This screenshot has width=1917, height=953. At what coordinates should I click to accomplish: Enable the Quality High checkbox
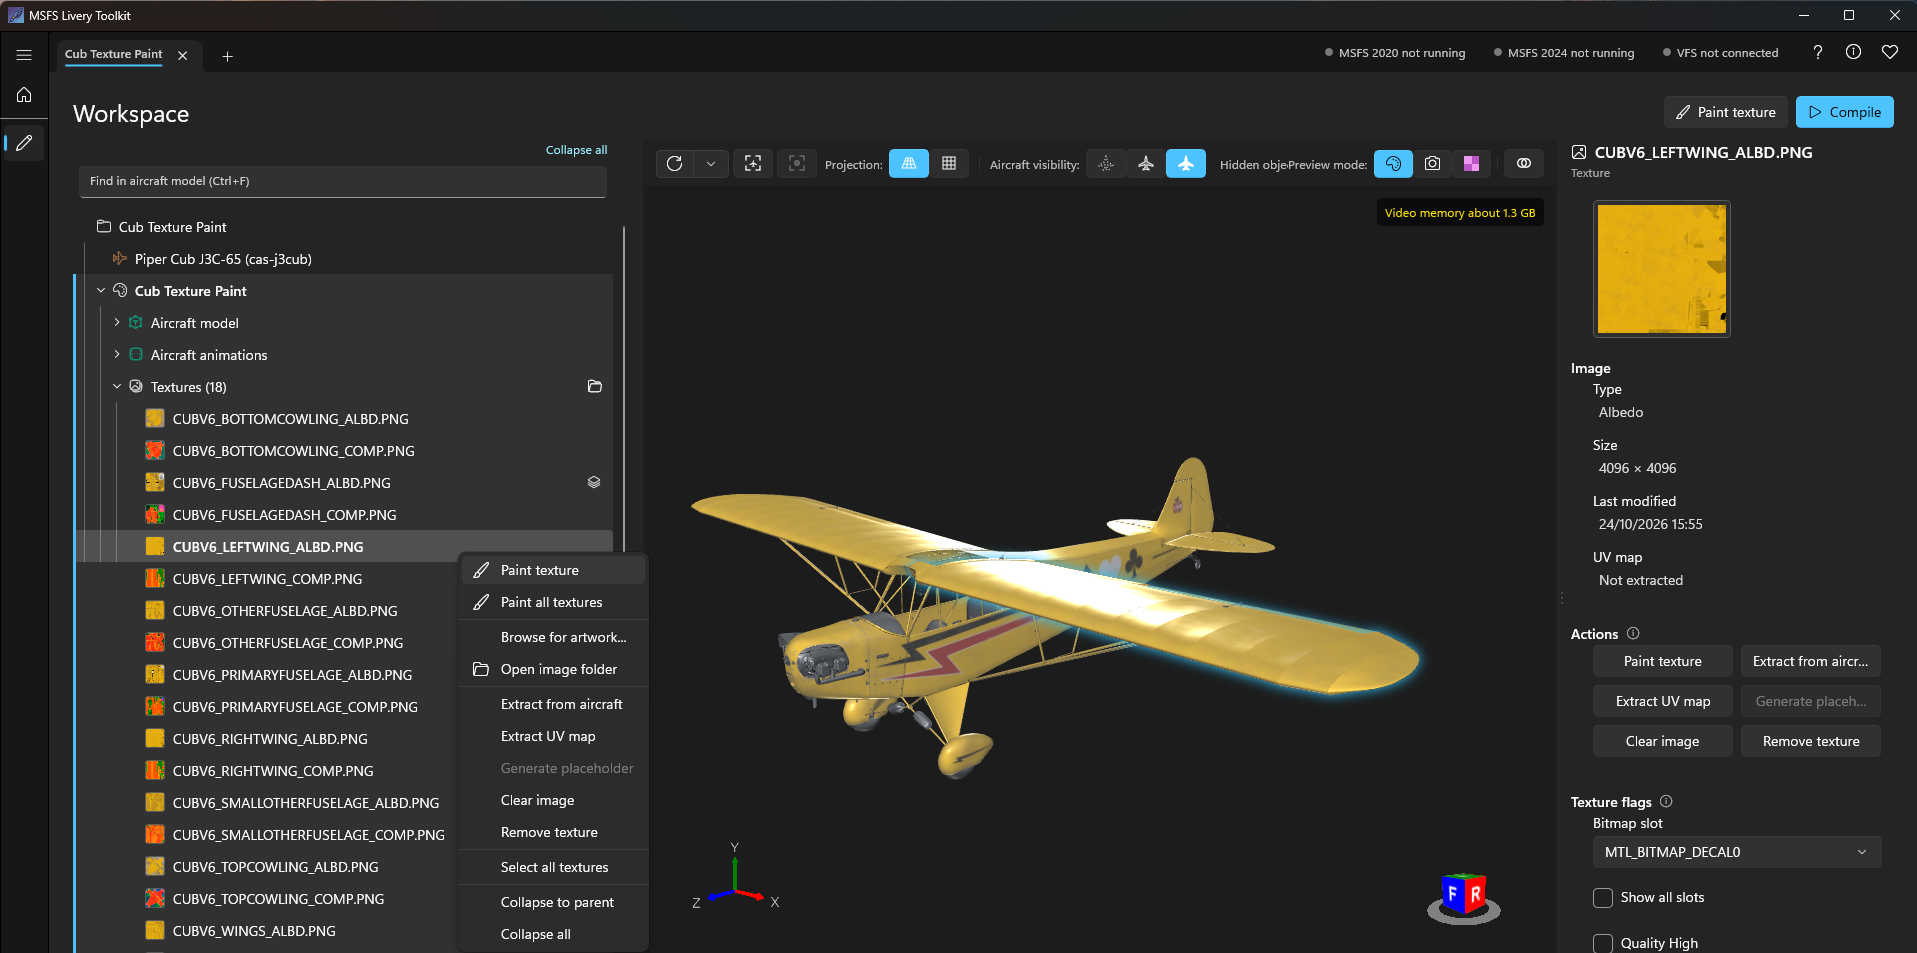tap(1603, 943)
